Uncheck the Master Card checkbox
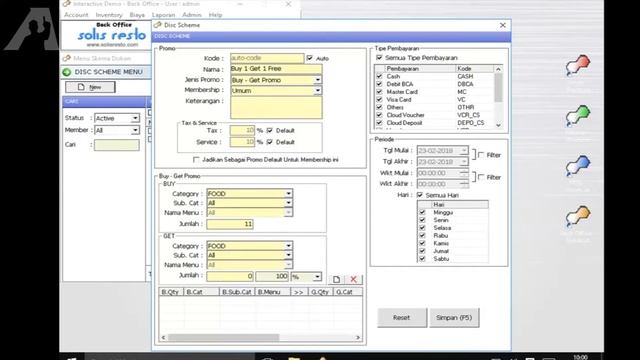This screenshot has height=360, width=640. [x=379, y=92]
